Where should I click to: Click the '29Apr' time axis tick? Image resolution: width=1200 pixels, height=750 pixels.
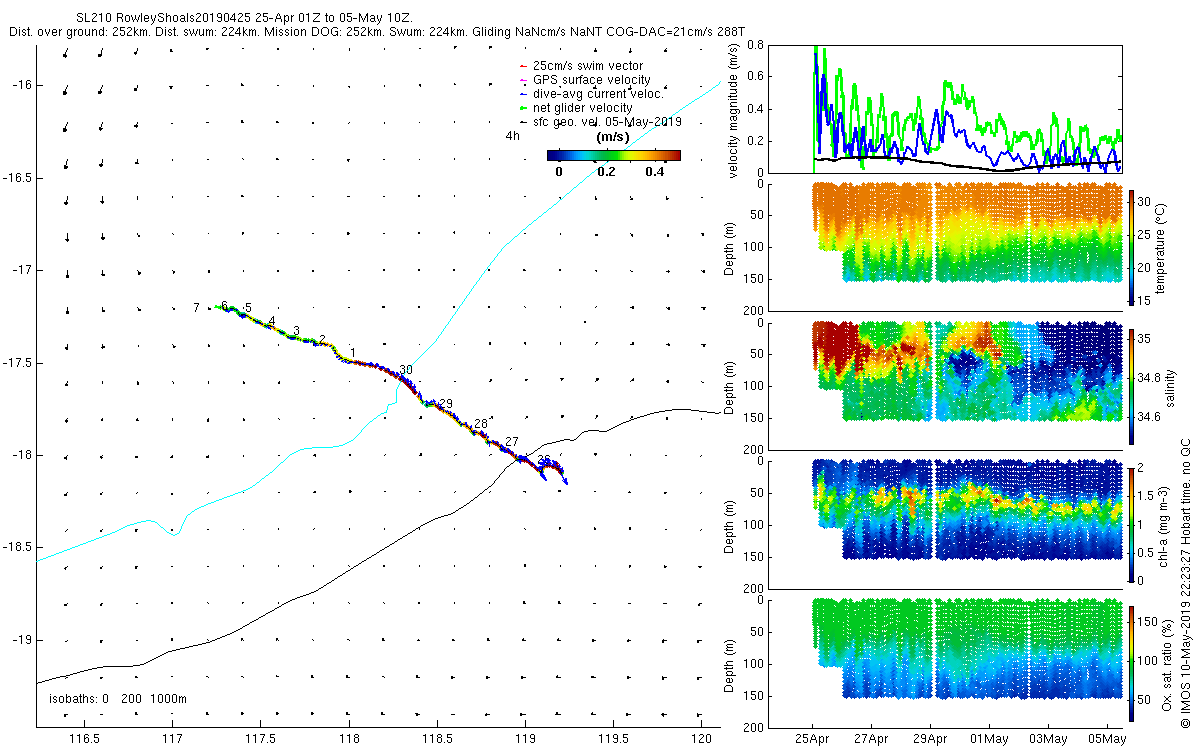pyautogui.click(x=931, y=738)
